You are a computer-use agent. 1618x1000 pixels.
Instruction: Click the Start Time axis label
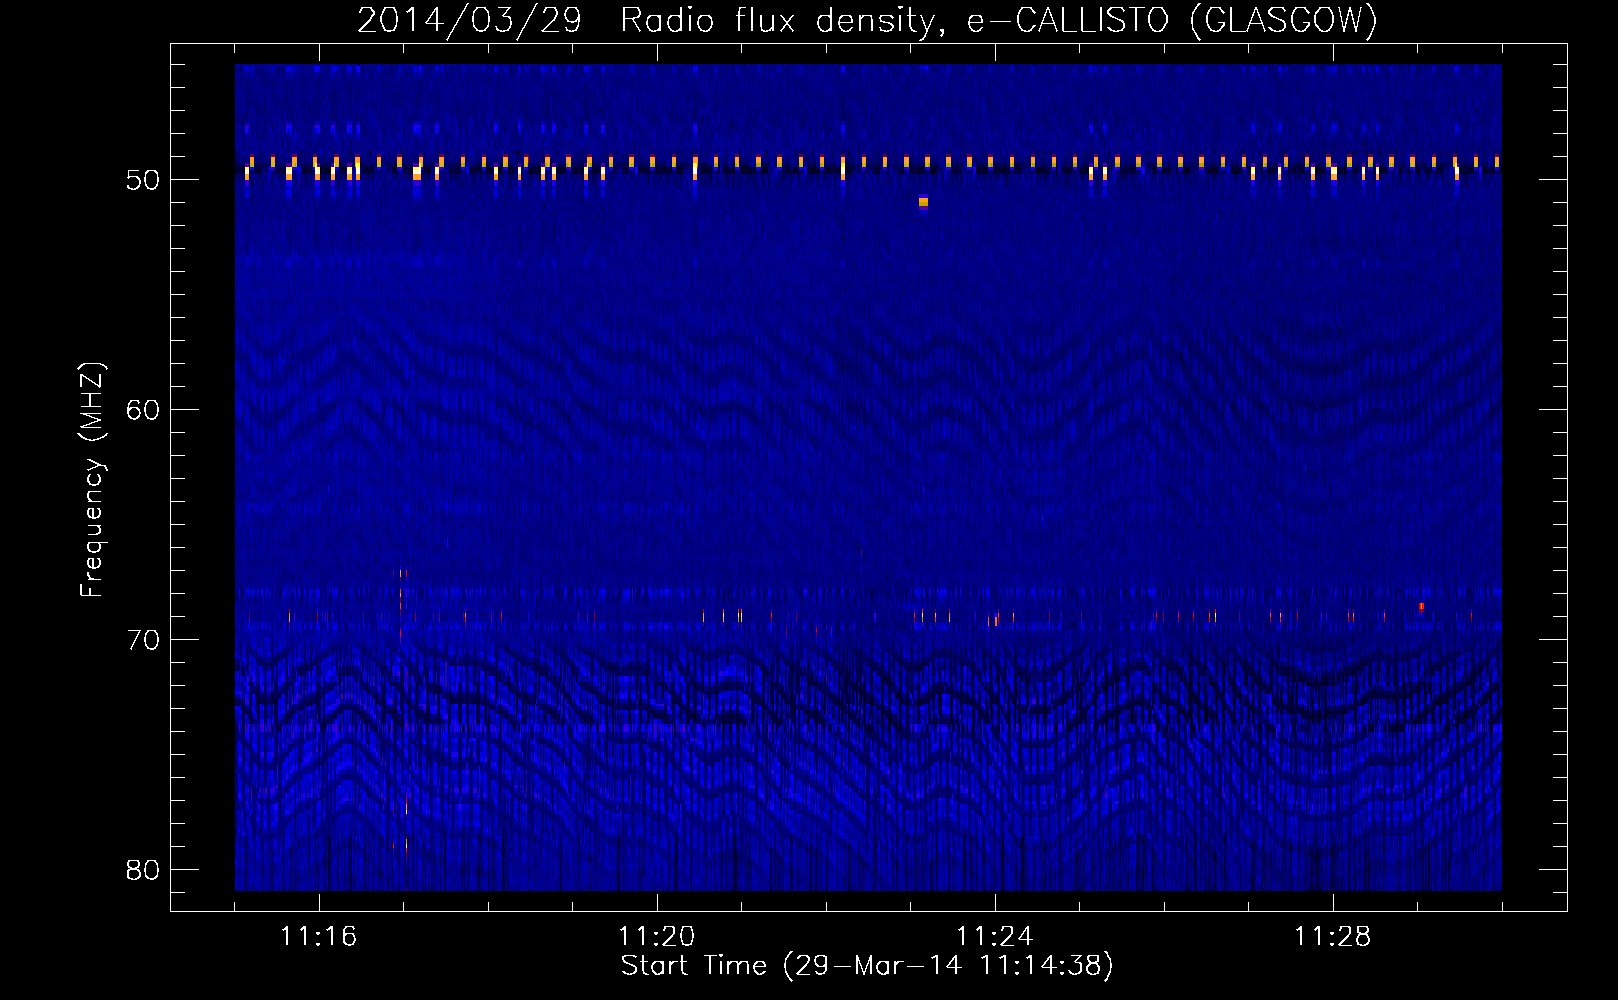pyautogui.click(x=867, y=966)
